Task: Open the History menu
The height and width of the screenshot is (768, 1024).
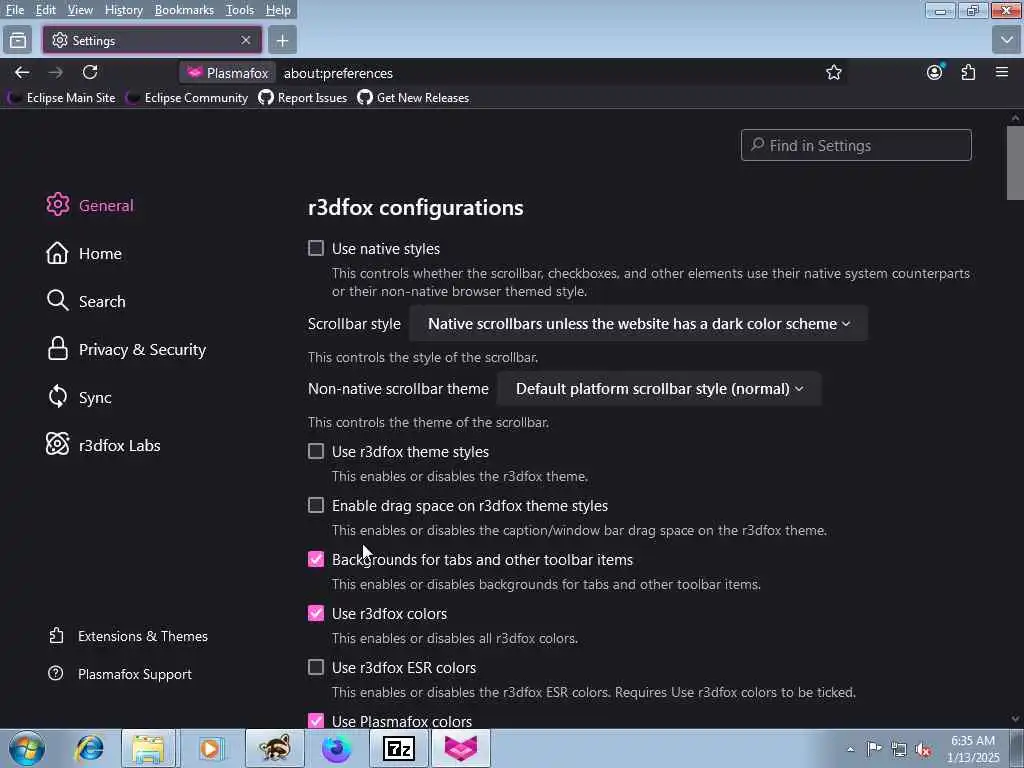Action: pyautogui.click(x=123, y=10)
